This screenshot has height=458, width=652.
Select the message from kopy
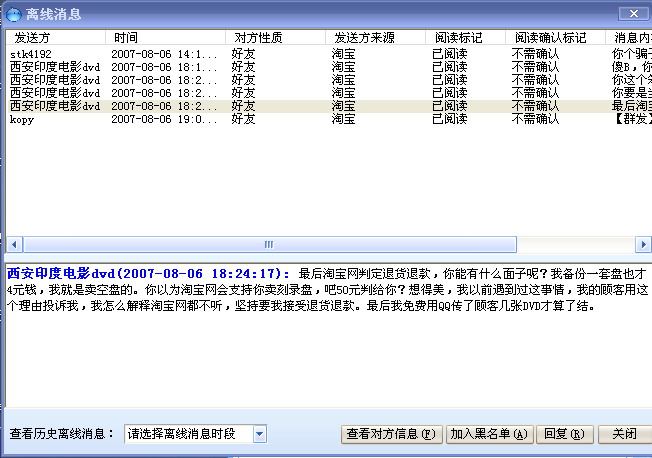[22, 119]
